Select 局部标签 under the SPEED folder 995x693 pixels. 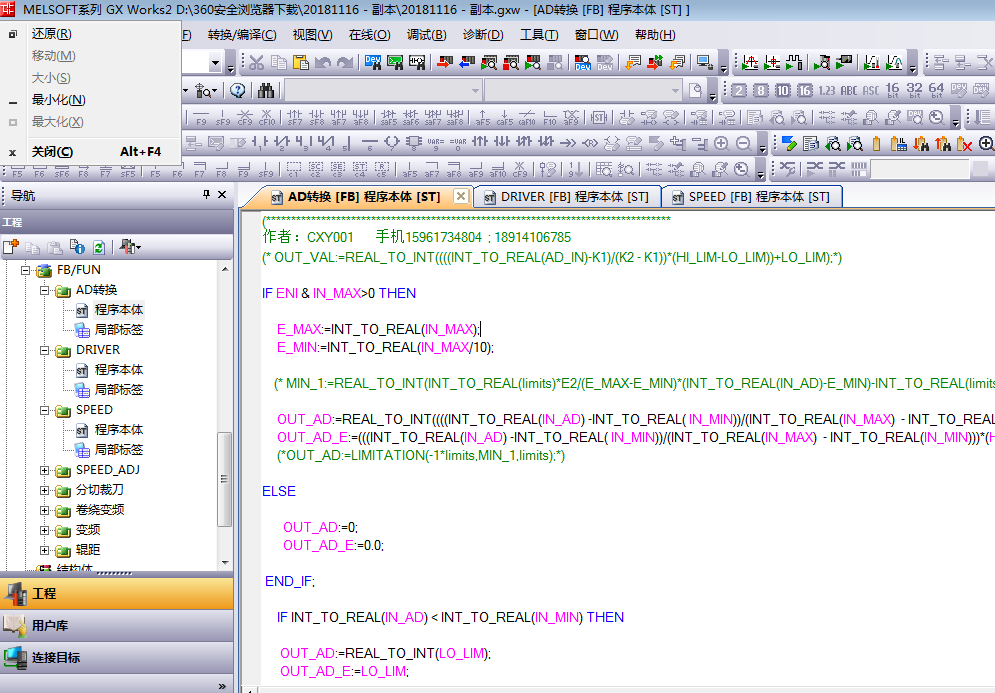[118, 450]
